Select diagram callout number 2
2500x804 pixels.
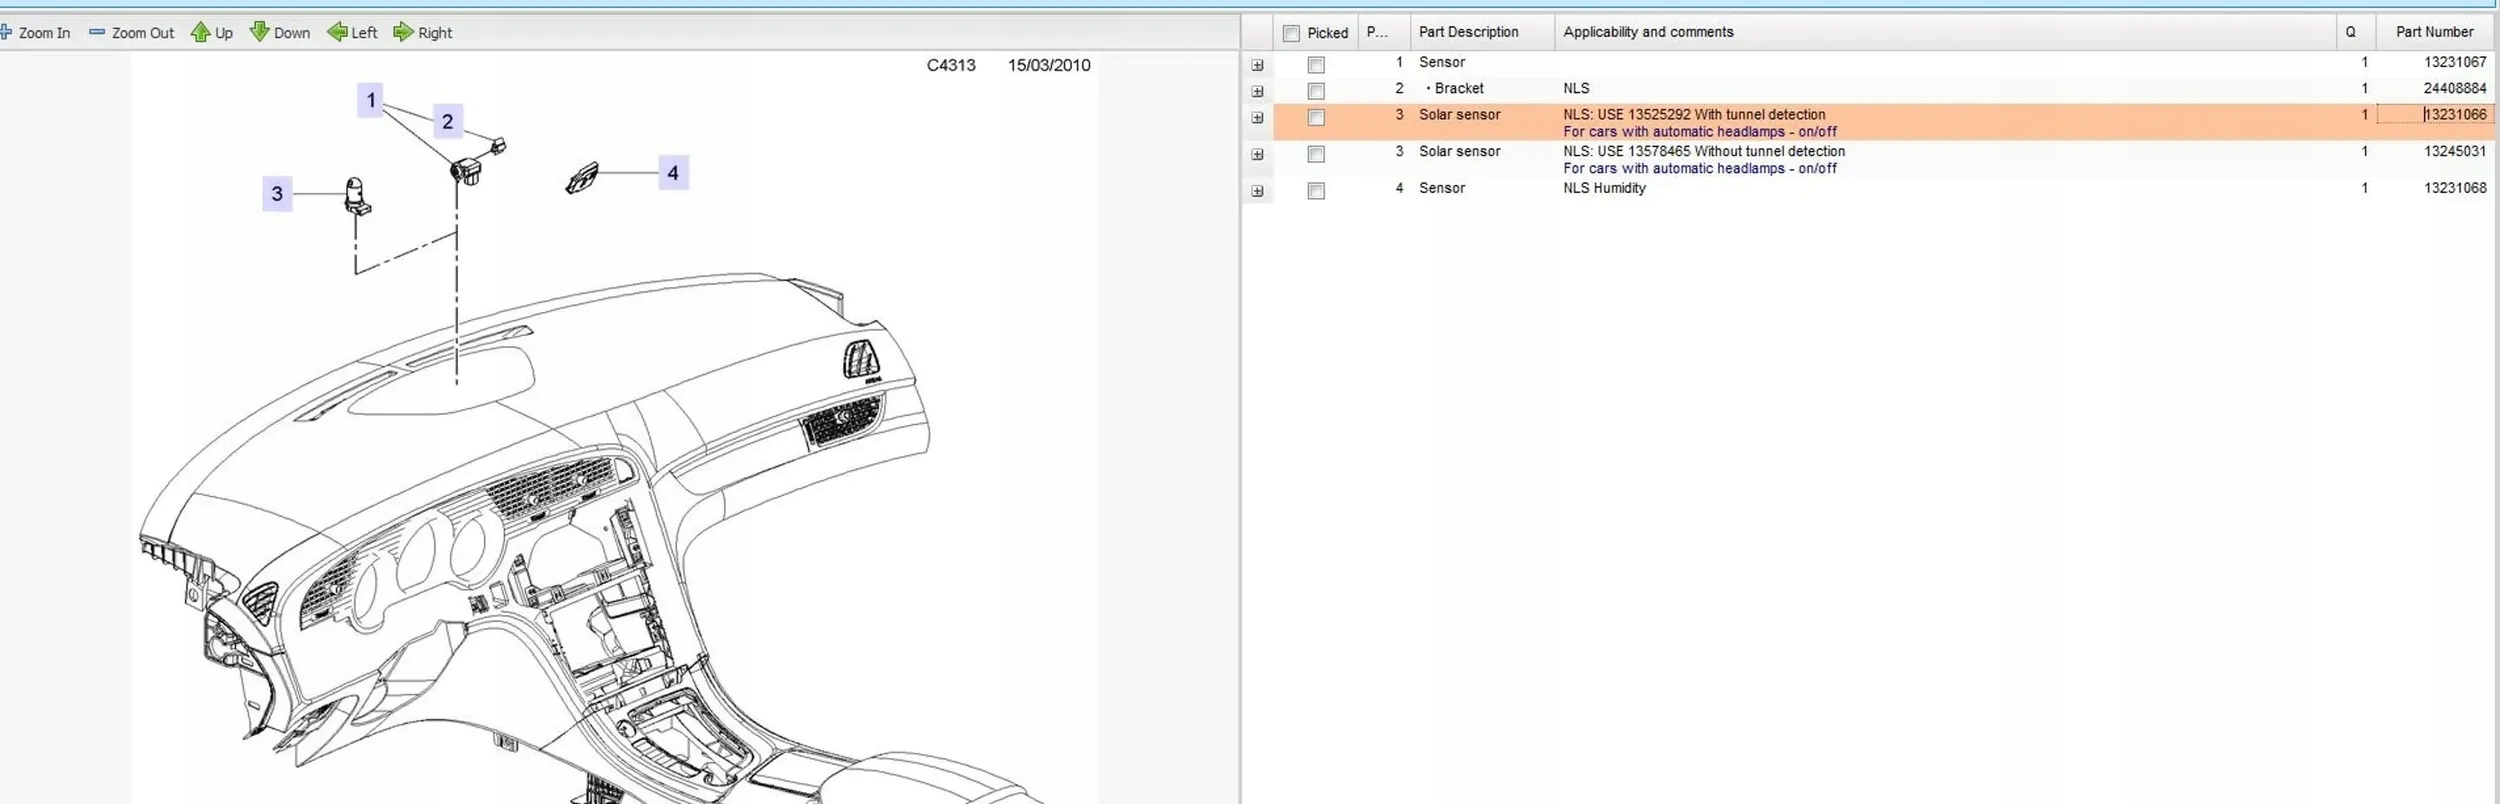(x=447, y=121)
